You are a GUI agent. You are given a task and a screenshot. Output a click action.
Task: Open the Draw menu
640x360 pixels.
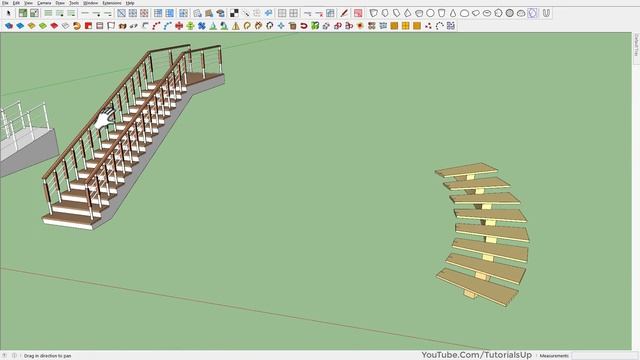60,3
